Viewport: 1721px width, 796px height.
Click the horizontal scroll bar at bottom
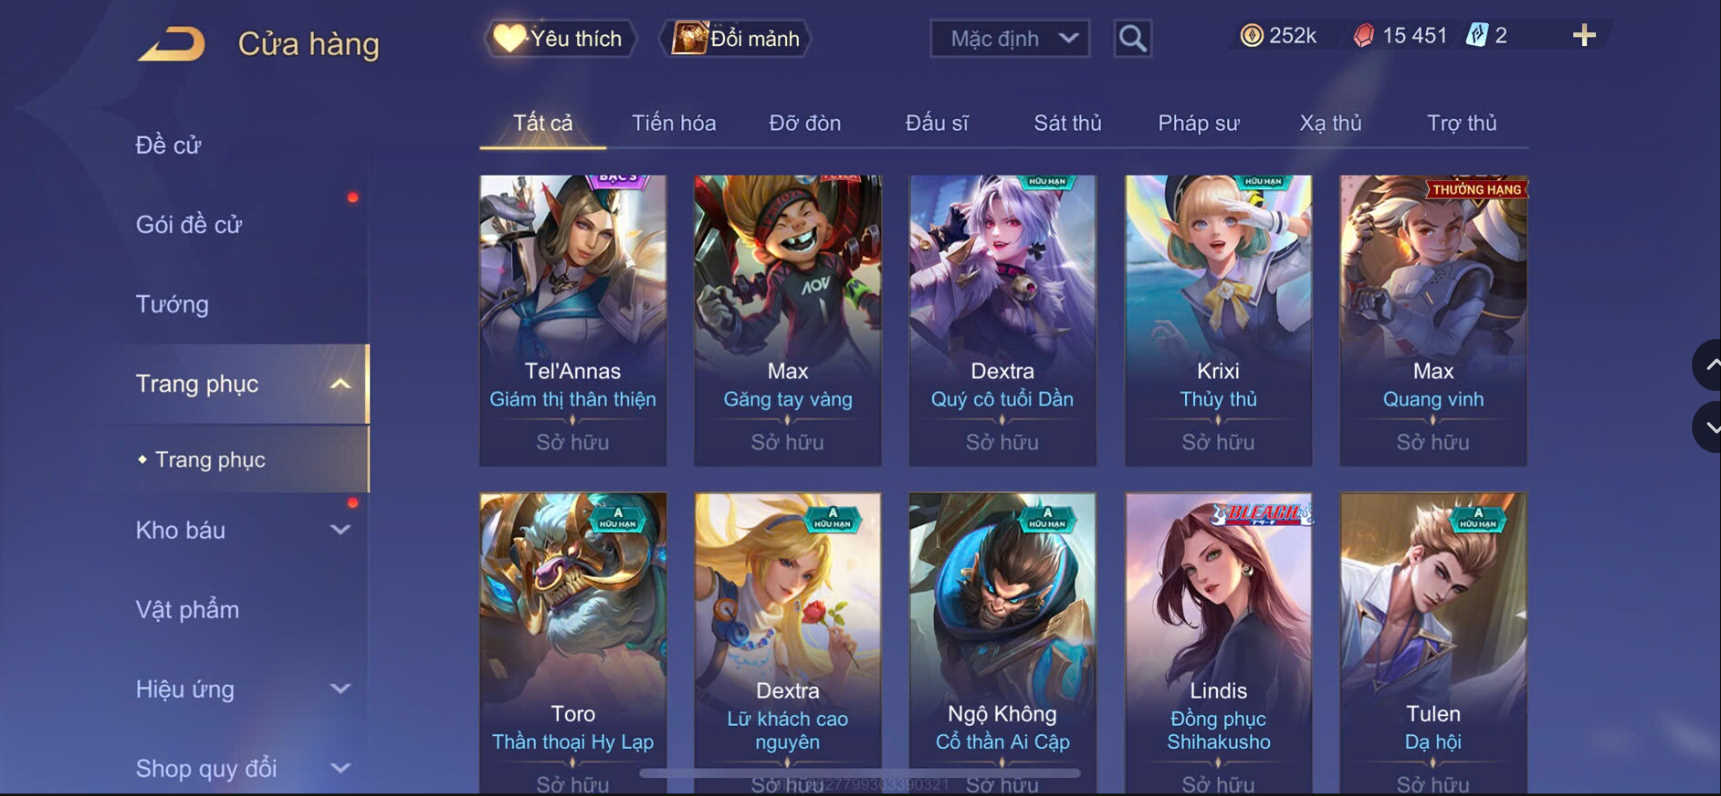tap(860, 773)
